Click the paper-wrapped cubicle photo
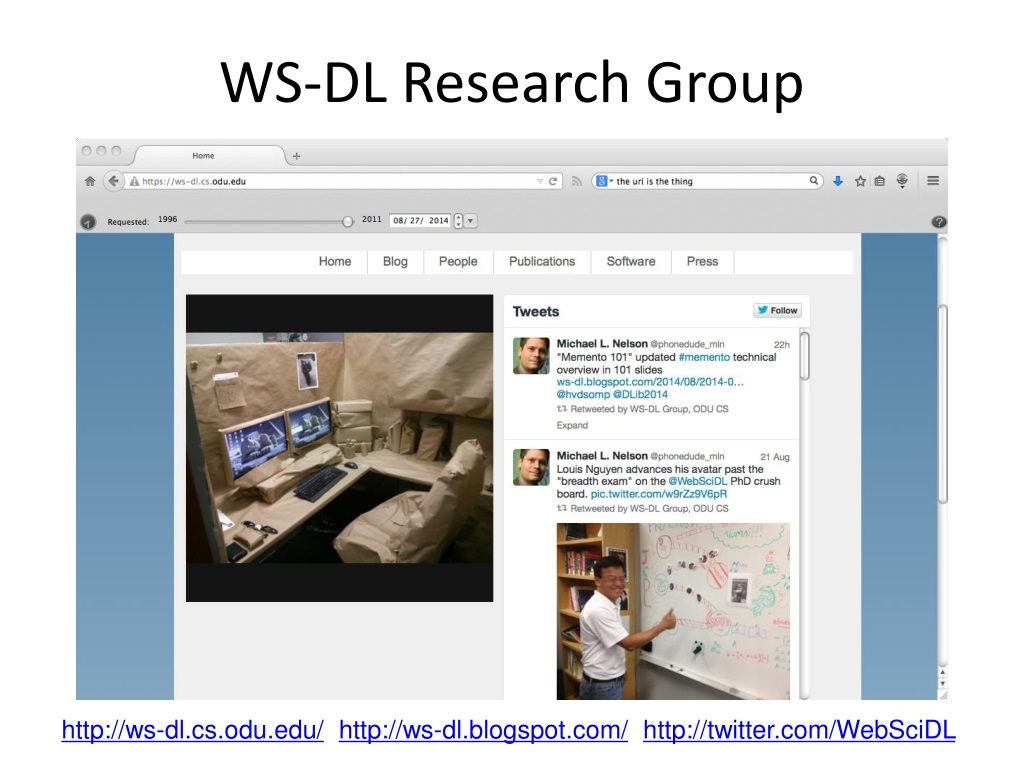This screenshot has height=768, width=1024. [x=340, y=448]
